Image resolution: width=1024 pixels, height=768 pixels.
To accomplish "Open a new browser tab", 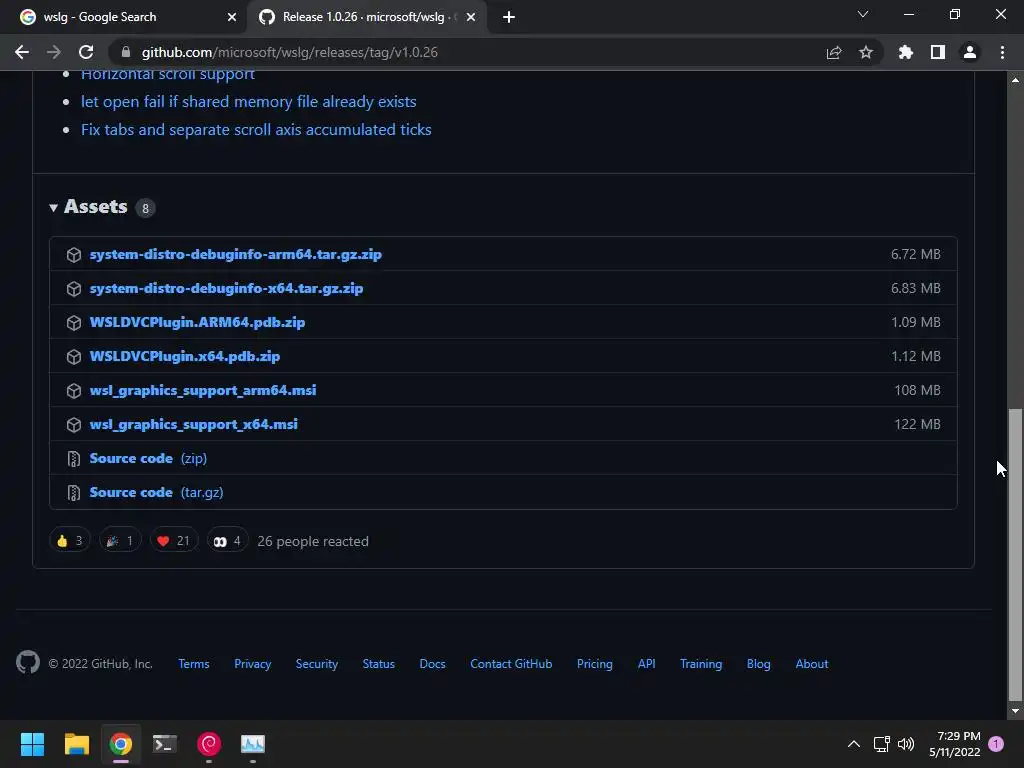I will coord(509,17).
